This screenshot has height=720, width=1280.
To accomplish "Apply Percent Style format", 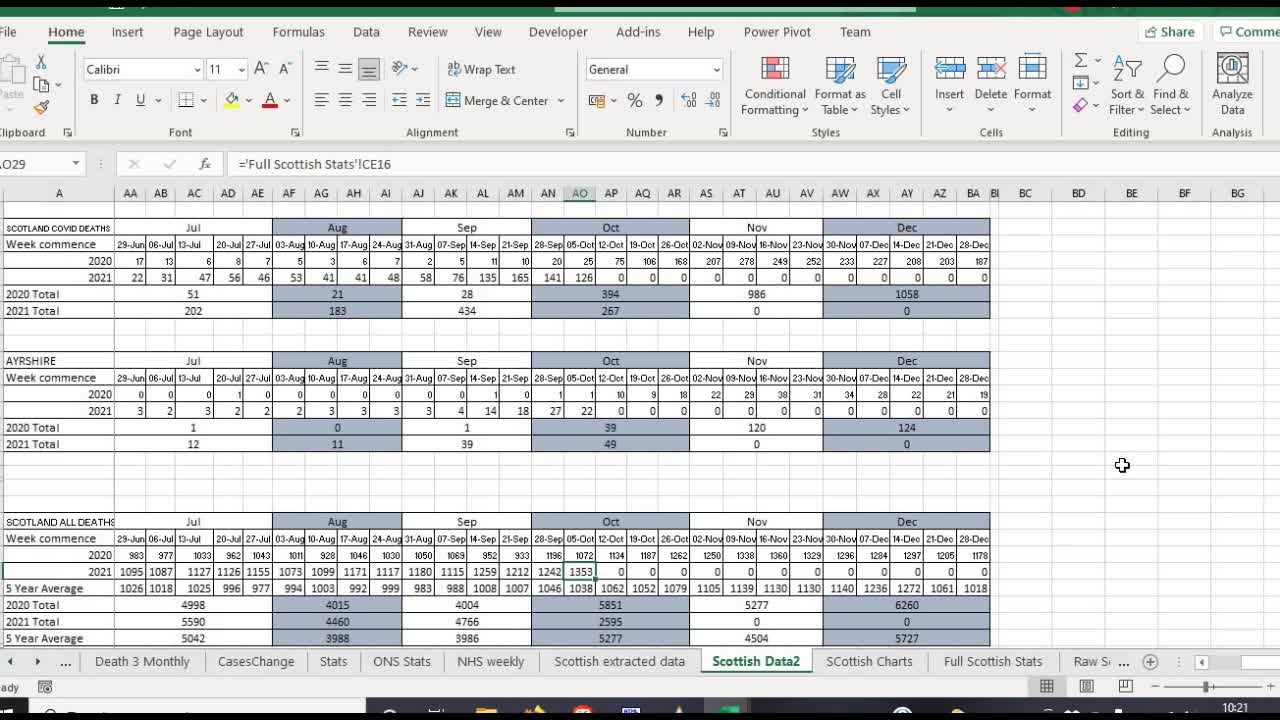I will point(635,100).
